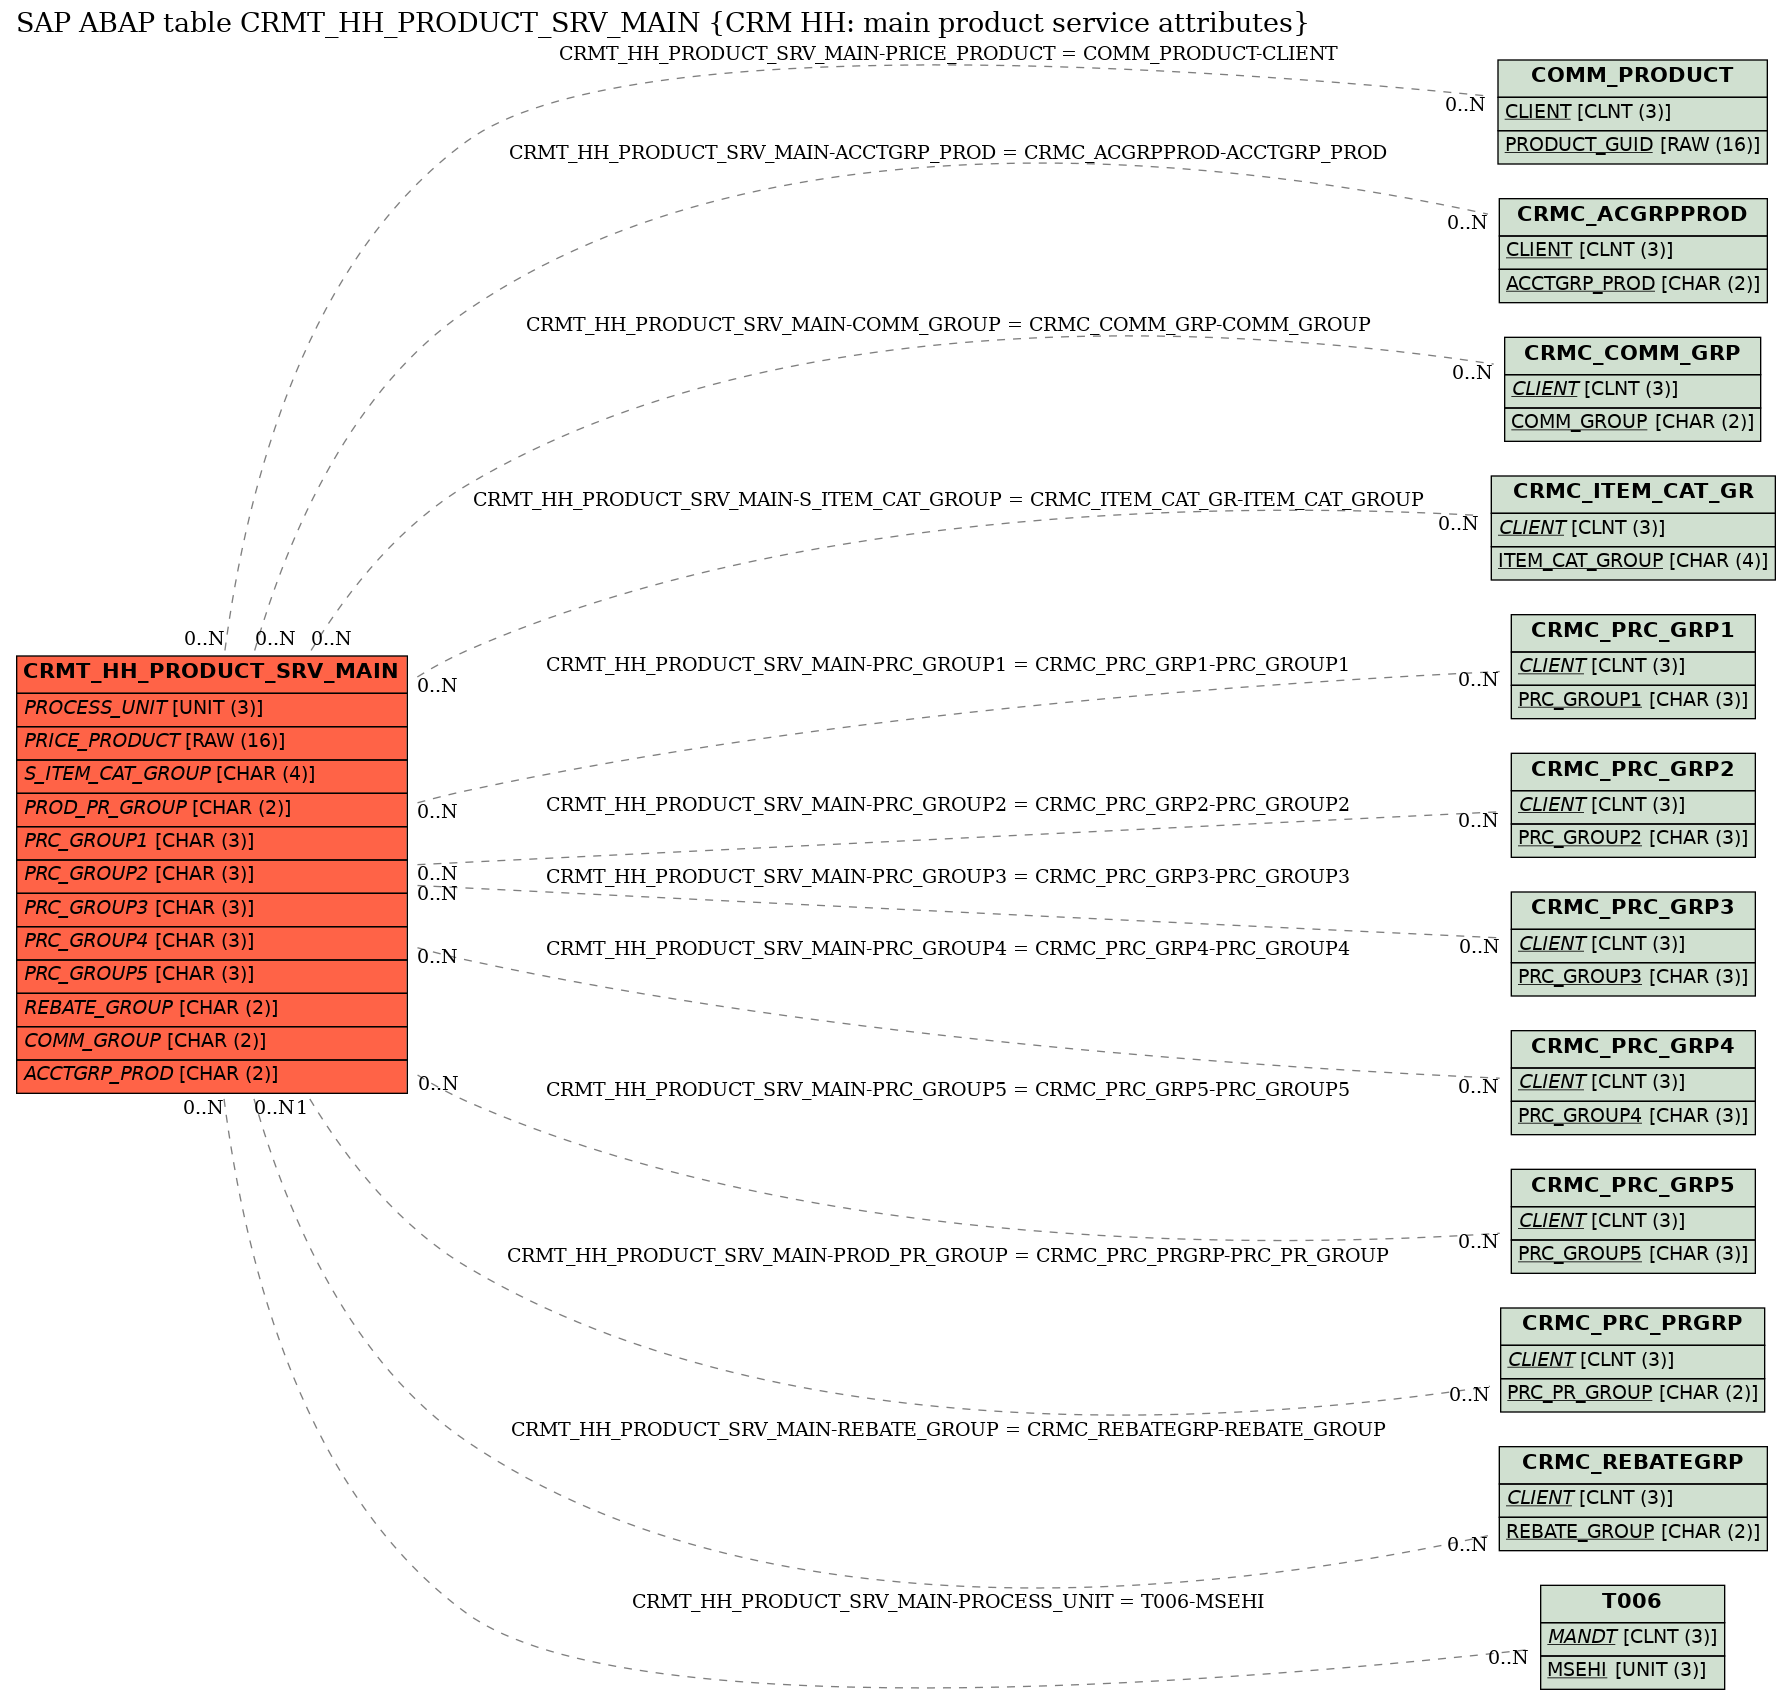This screenshot has height=1700, width=1791.
Task: Click CLIENT field in CRMC_PRC_GRP5 table
Action: pos(1632,1223)
